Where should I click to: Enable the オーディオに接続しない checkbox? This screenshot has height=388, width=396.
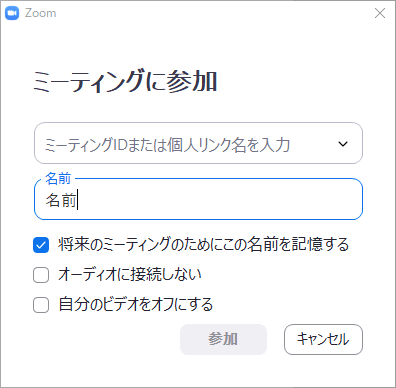pos(41,275)
